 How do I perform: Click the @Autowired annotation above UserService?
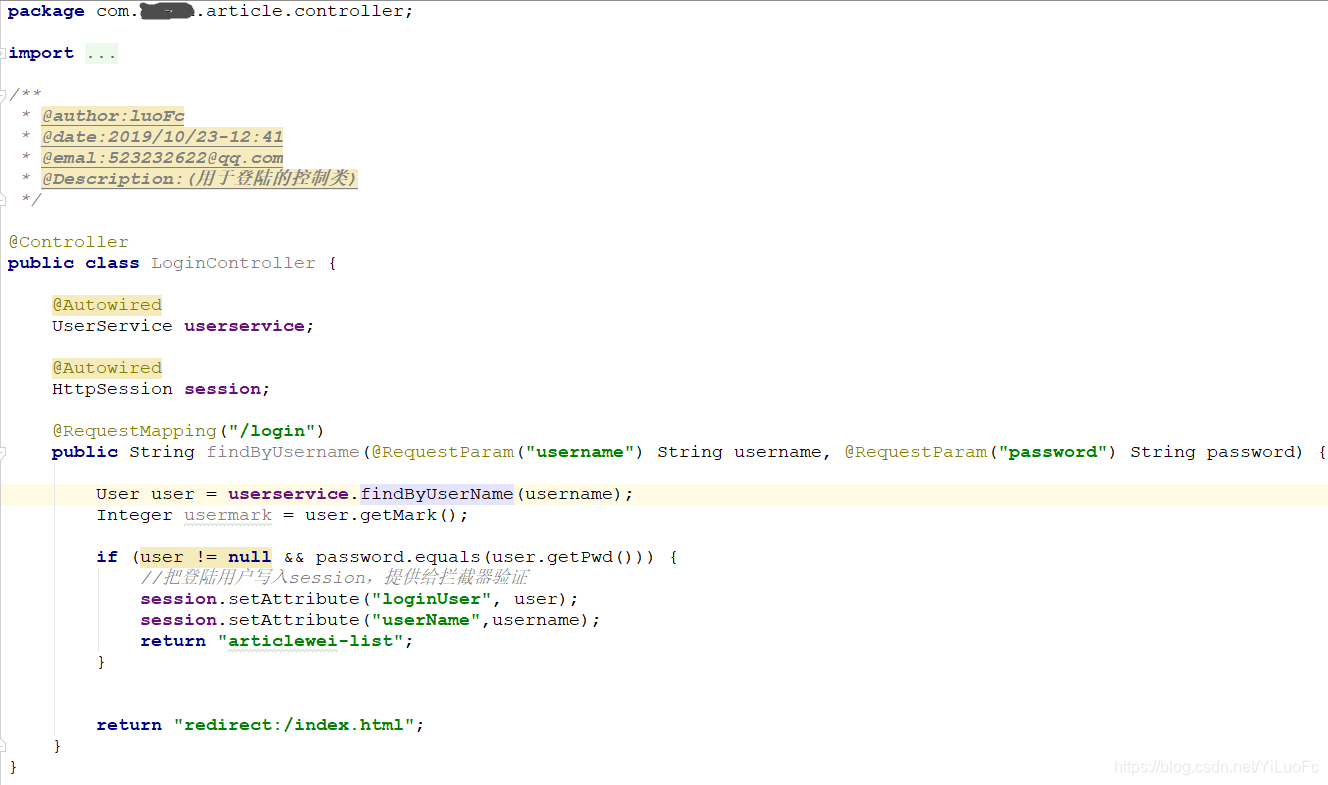tap(107, 305)
